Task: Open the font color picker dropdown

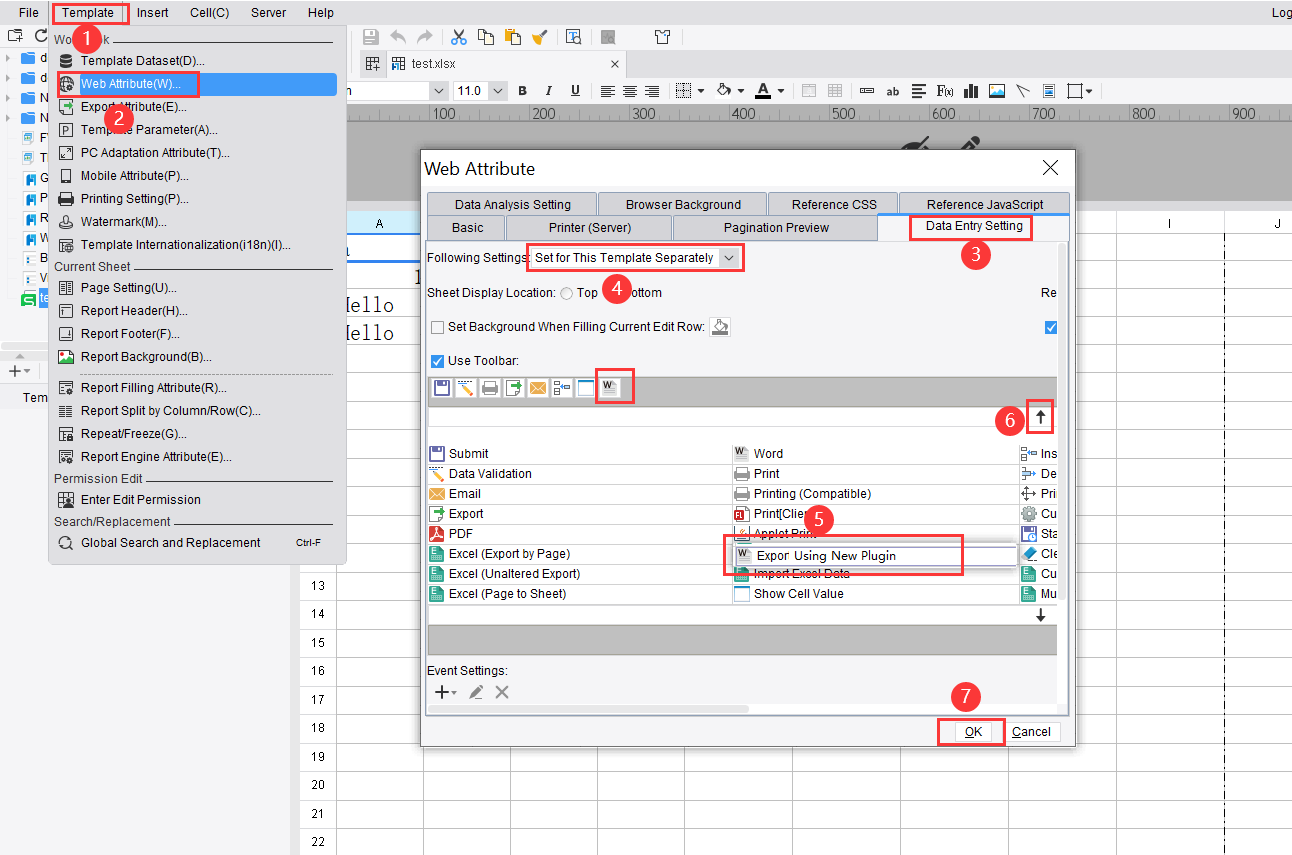Action: [x=782, y=90]
